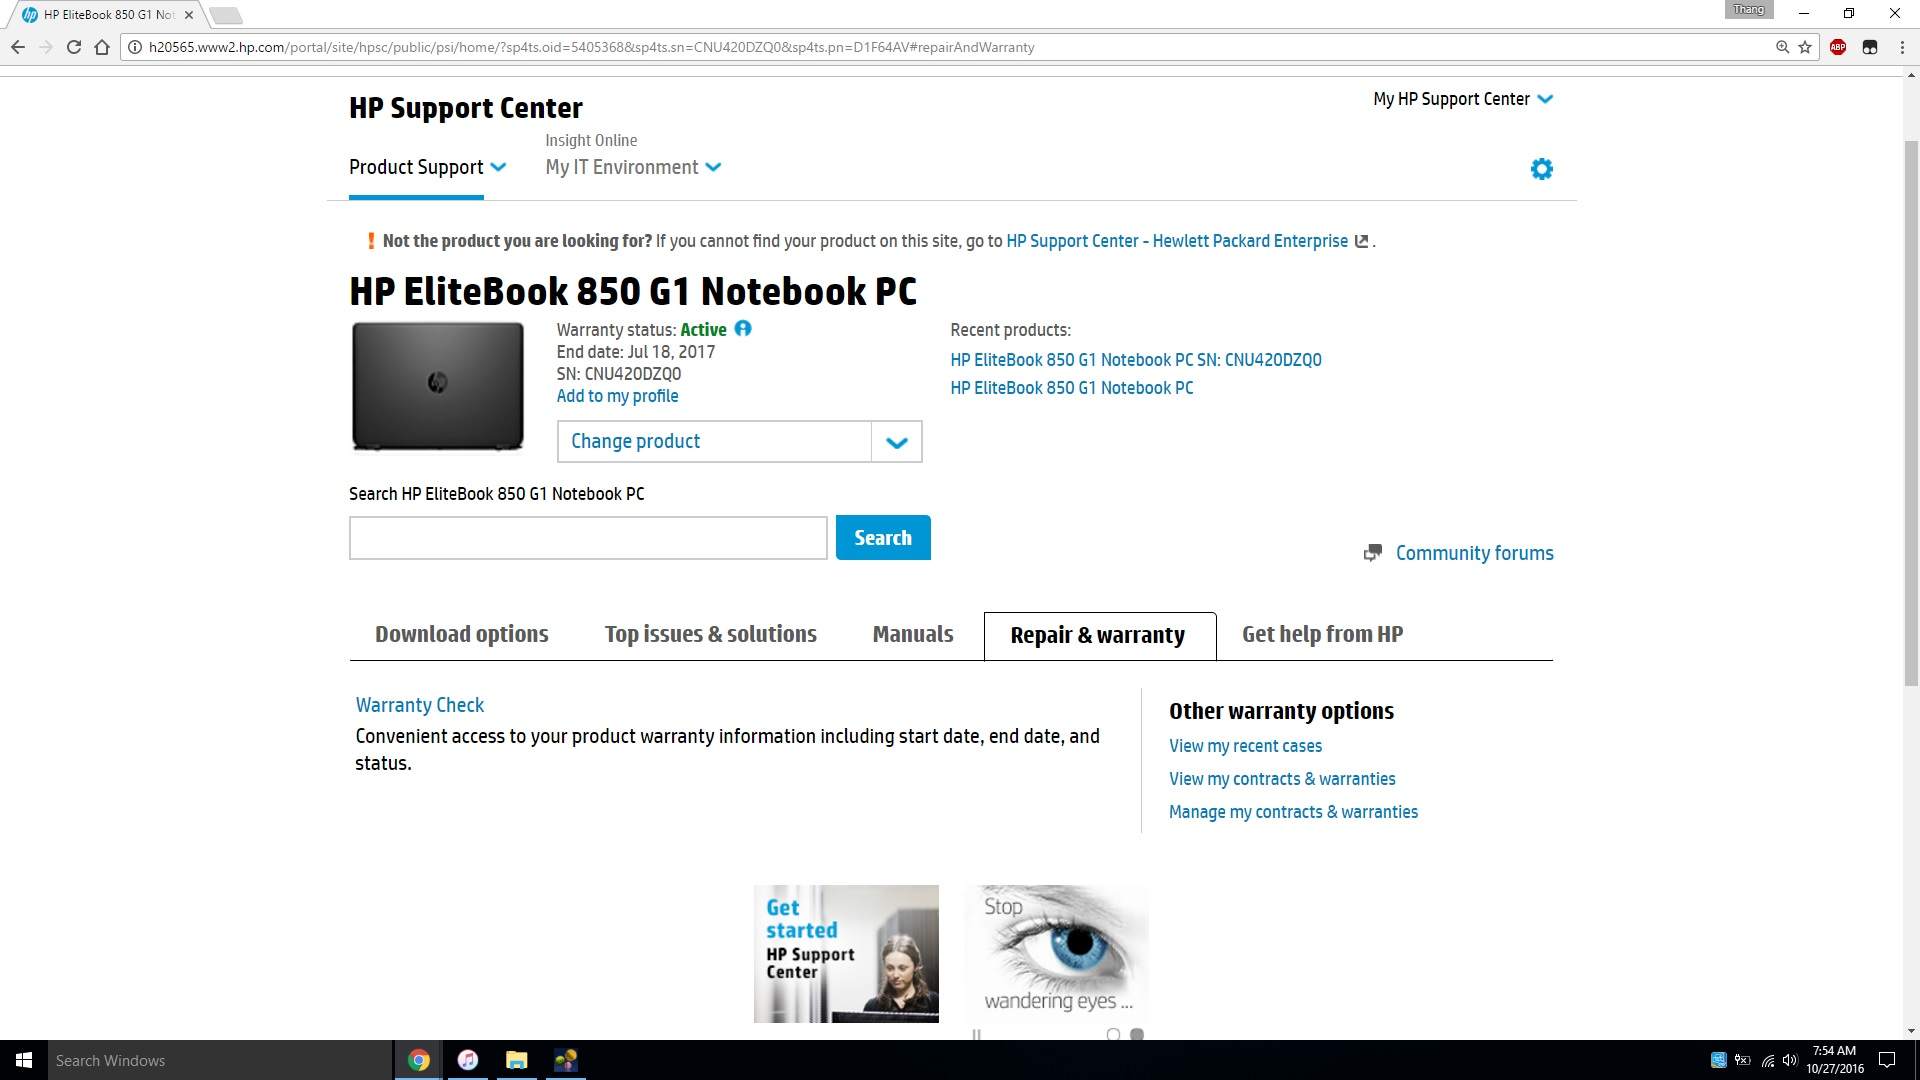Open the Windows Start menu
Image resolution: width=1920 pixels, height=1080 pixels.
[24, 1060]
